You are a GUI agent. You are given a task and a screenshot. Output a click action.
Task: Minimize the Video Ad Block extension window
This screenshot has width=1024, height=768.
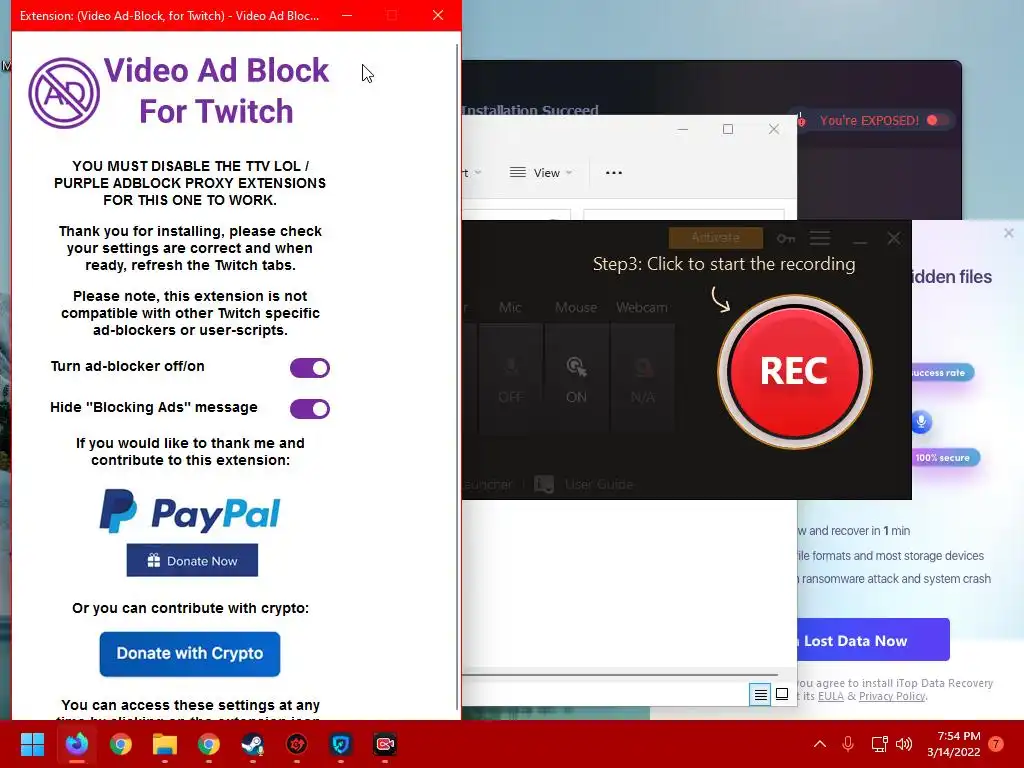point(347,15)
